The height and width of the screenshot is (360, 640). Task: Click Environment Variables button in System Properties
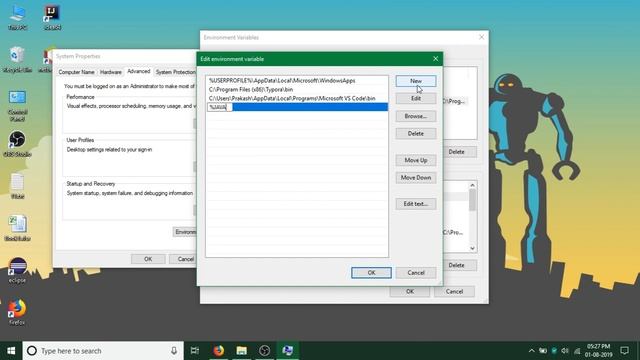click(x=185, y=232)
